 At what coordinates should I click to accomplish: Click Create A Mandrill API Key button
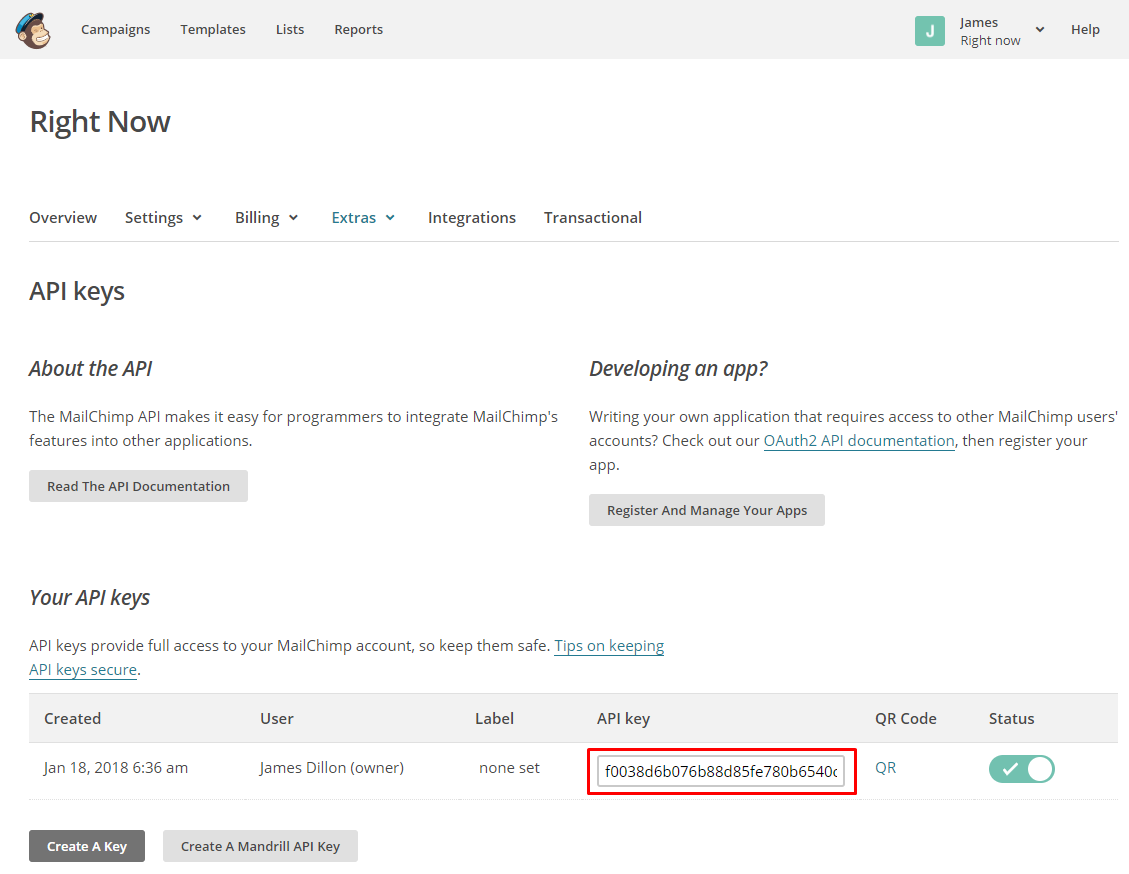260,846
